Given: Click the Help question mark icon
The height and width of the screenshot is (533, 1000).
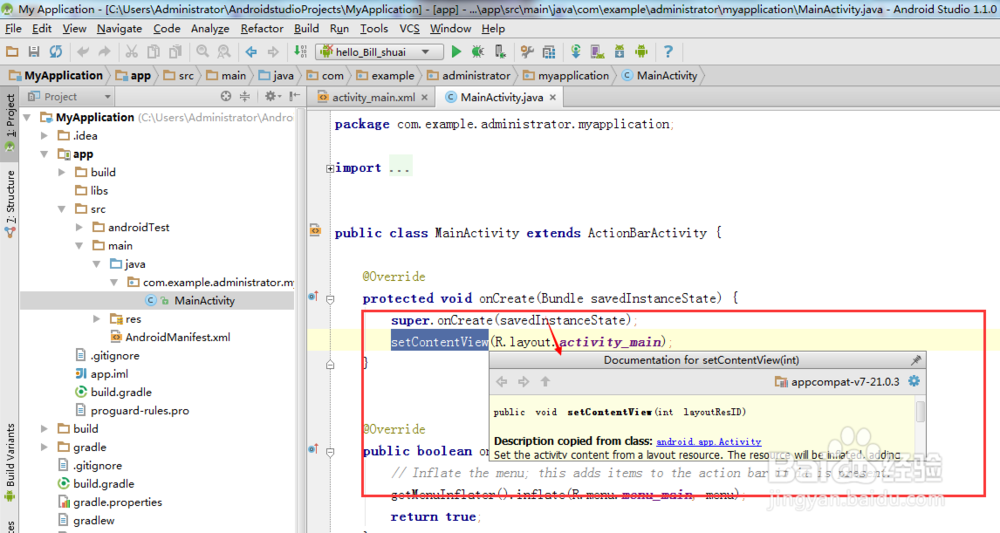Looking at the screenshot, I should [668, 52].
